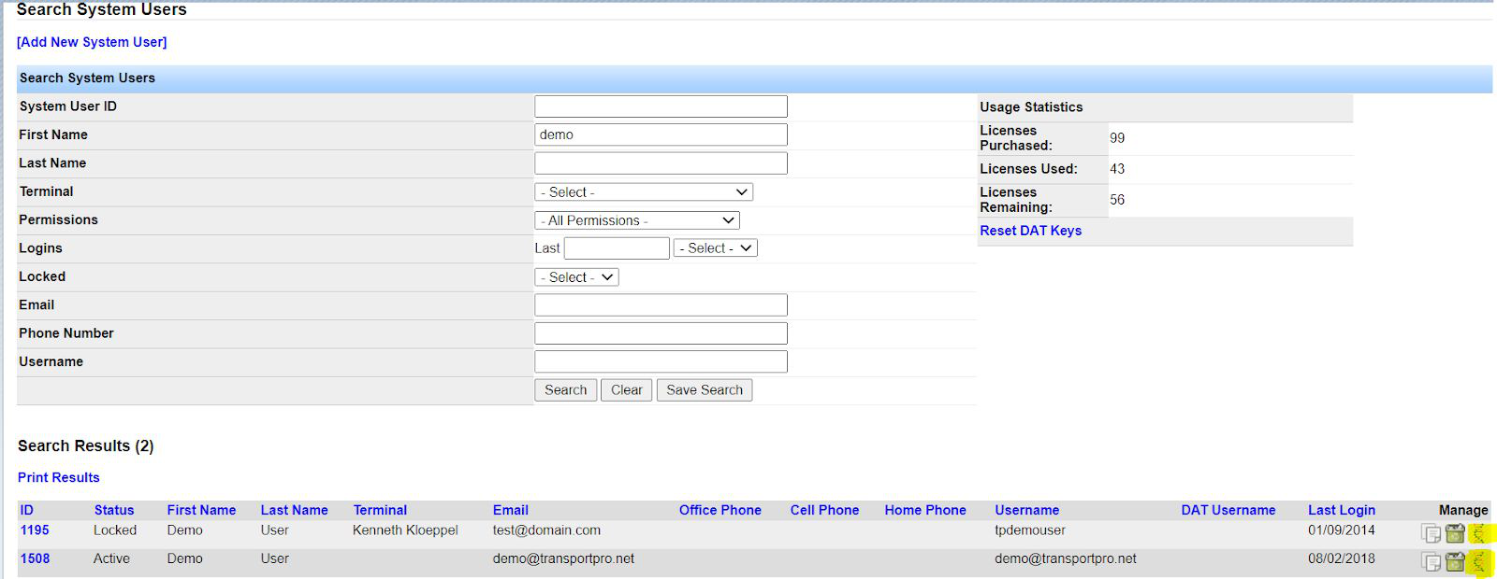Click highlighted graph icon for user 1195

click(x=1478, y=534)
